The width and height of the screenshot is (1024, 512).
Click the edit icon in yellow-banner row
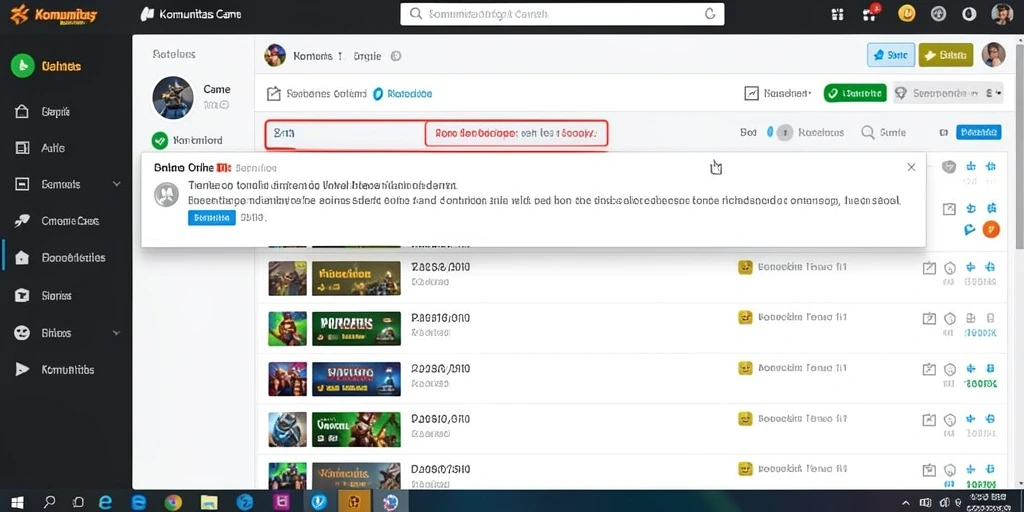(929, 268)
